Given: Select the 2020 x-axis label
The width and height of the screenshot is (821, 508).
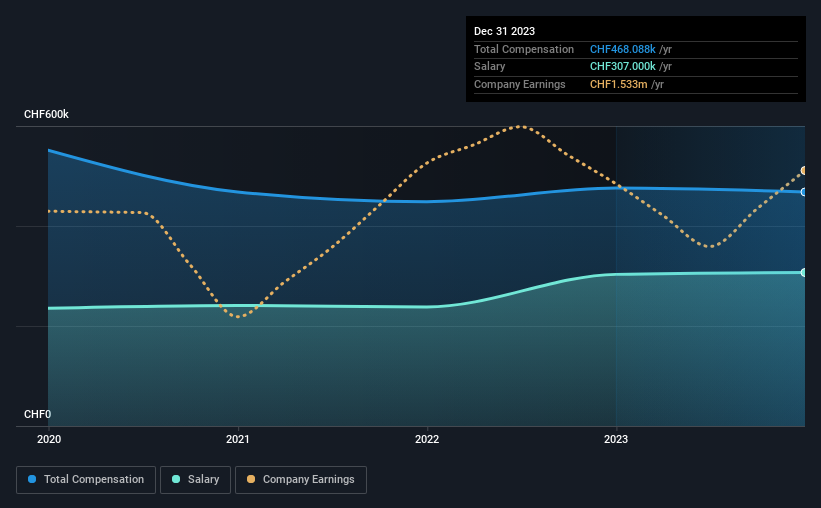Looking at the screenshot, I should click(49, 439).
